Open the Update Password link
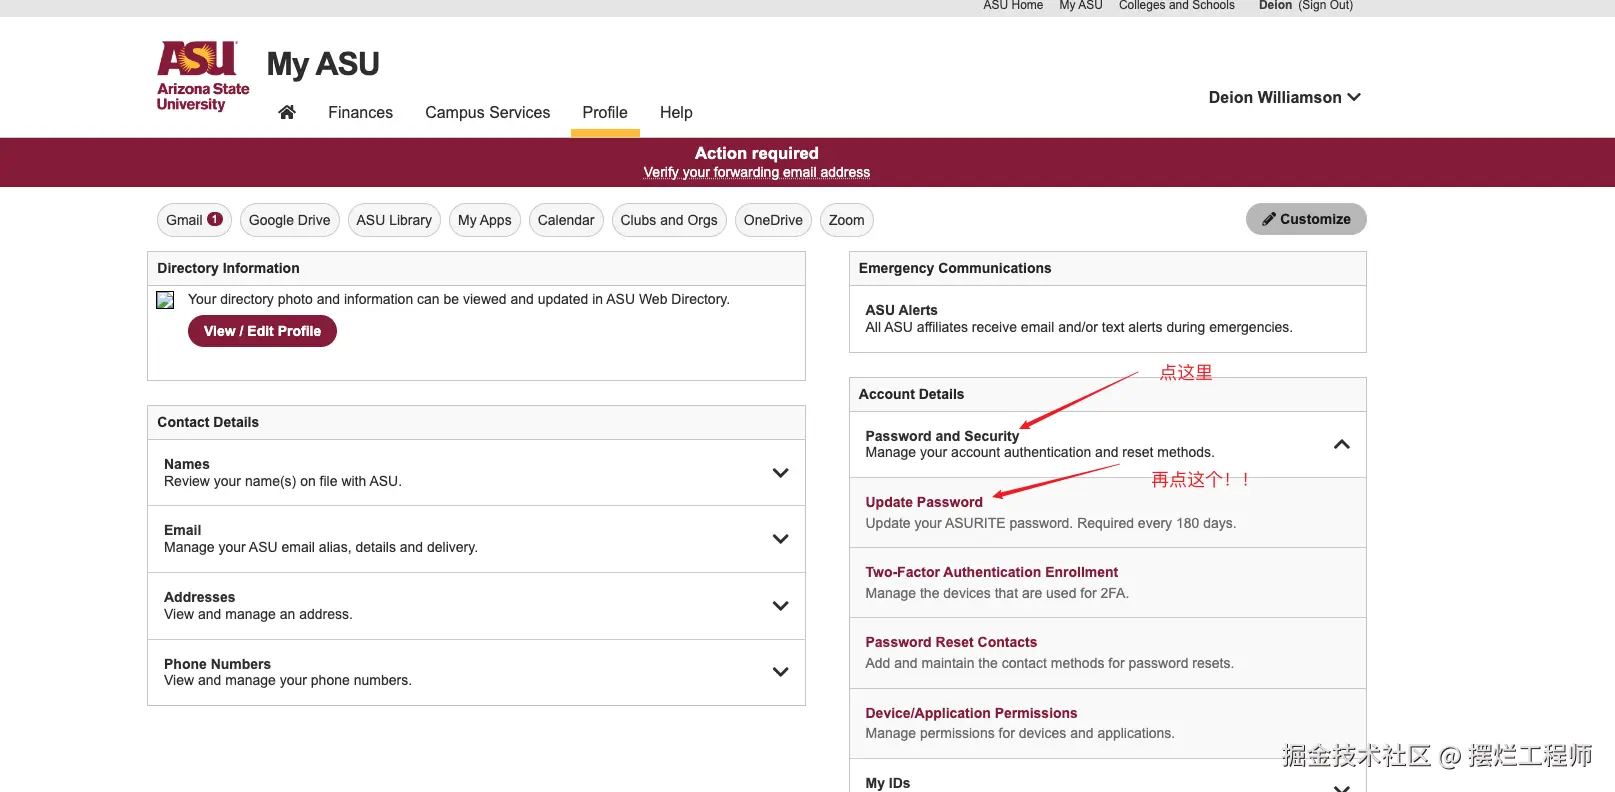Viewport: 1615px width, 792px height. 924,502
